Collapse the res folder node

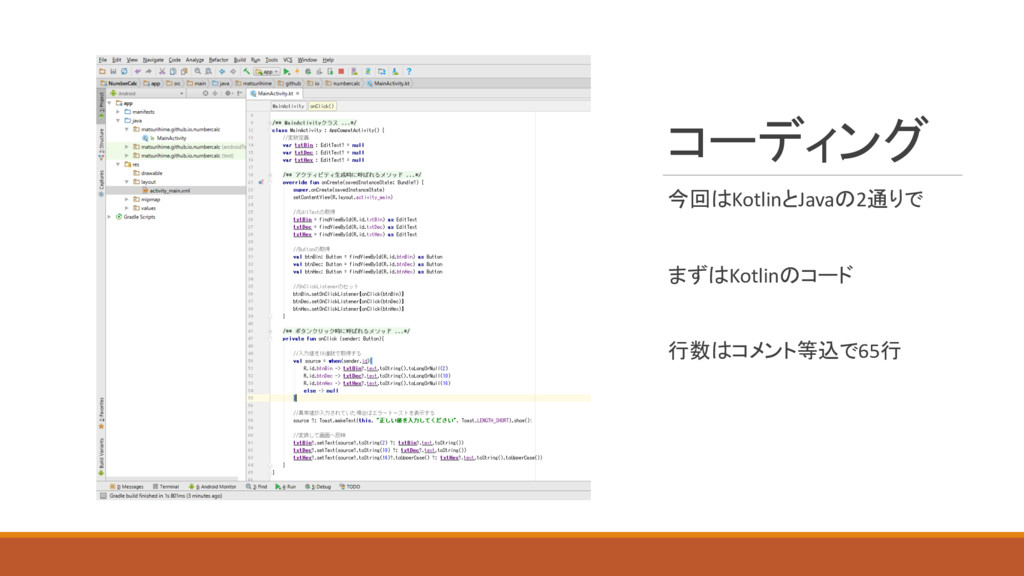pos(118,165)
